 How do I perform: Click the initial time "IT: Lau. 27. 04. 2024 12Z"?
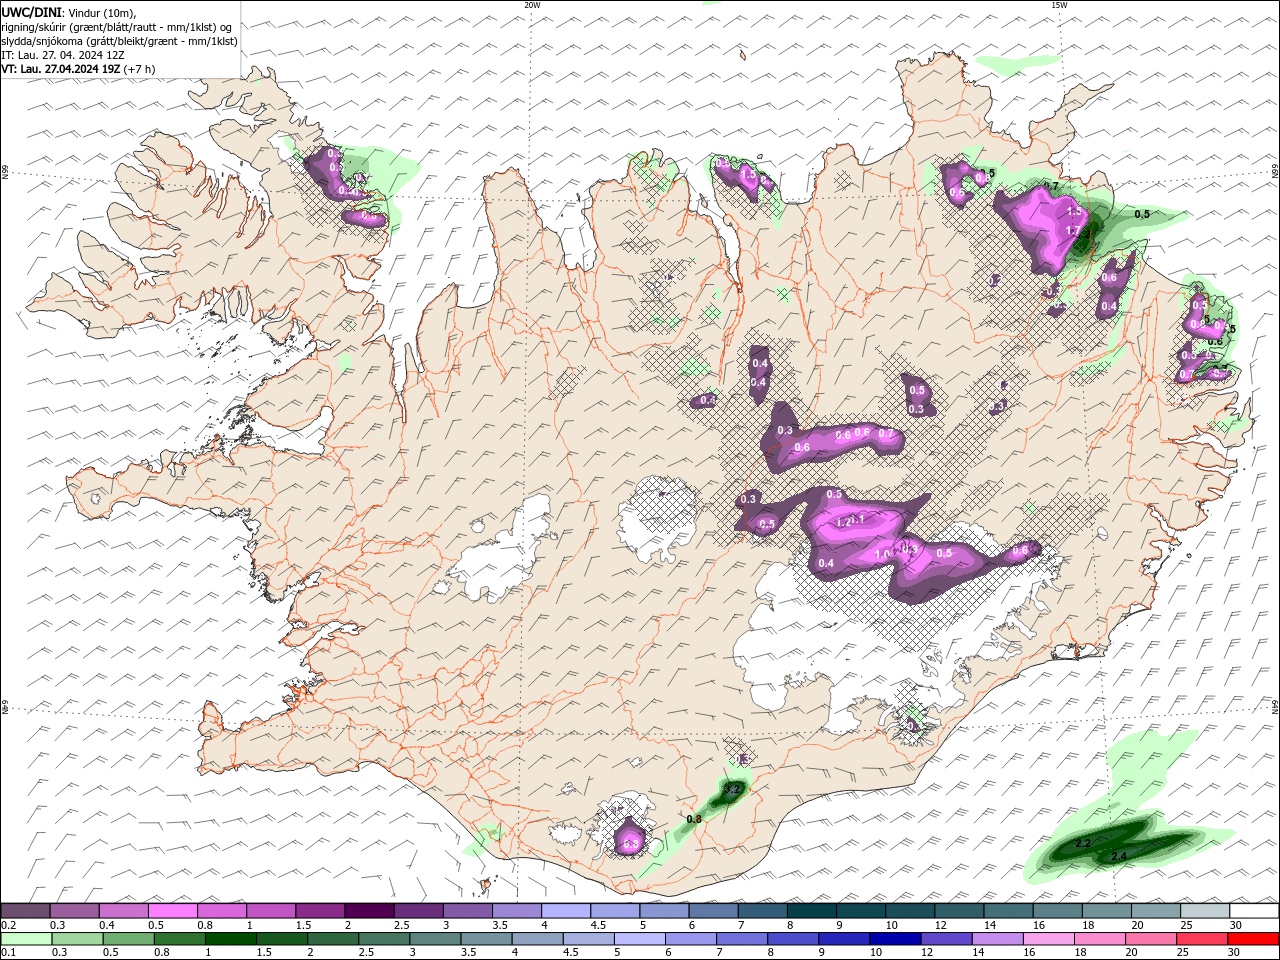[62, 55]
